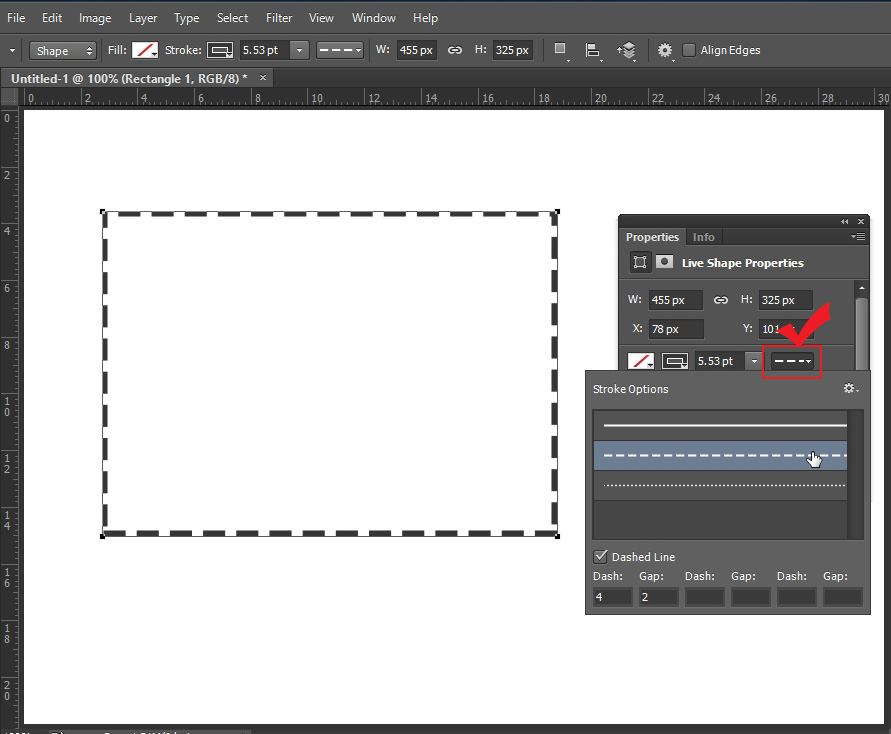Screen dimensions: 891x734
Task: Collapse the Properties panel with double arrows
Action: point(844,222)
